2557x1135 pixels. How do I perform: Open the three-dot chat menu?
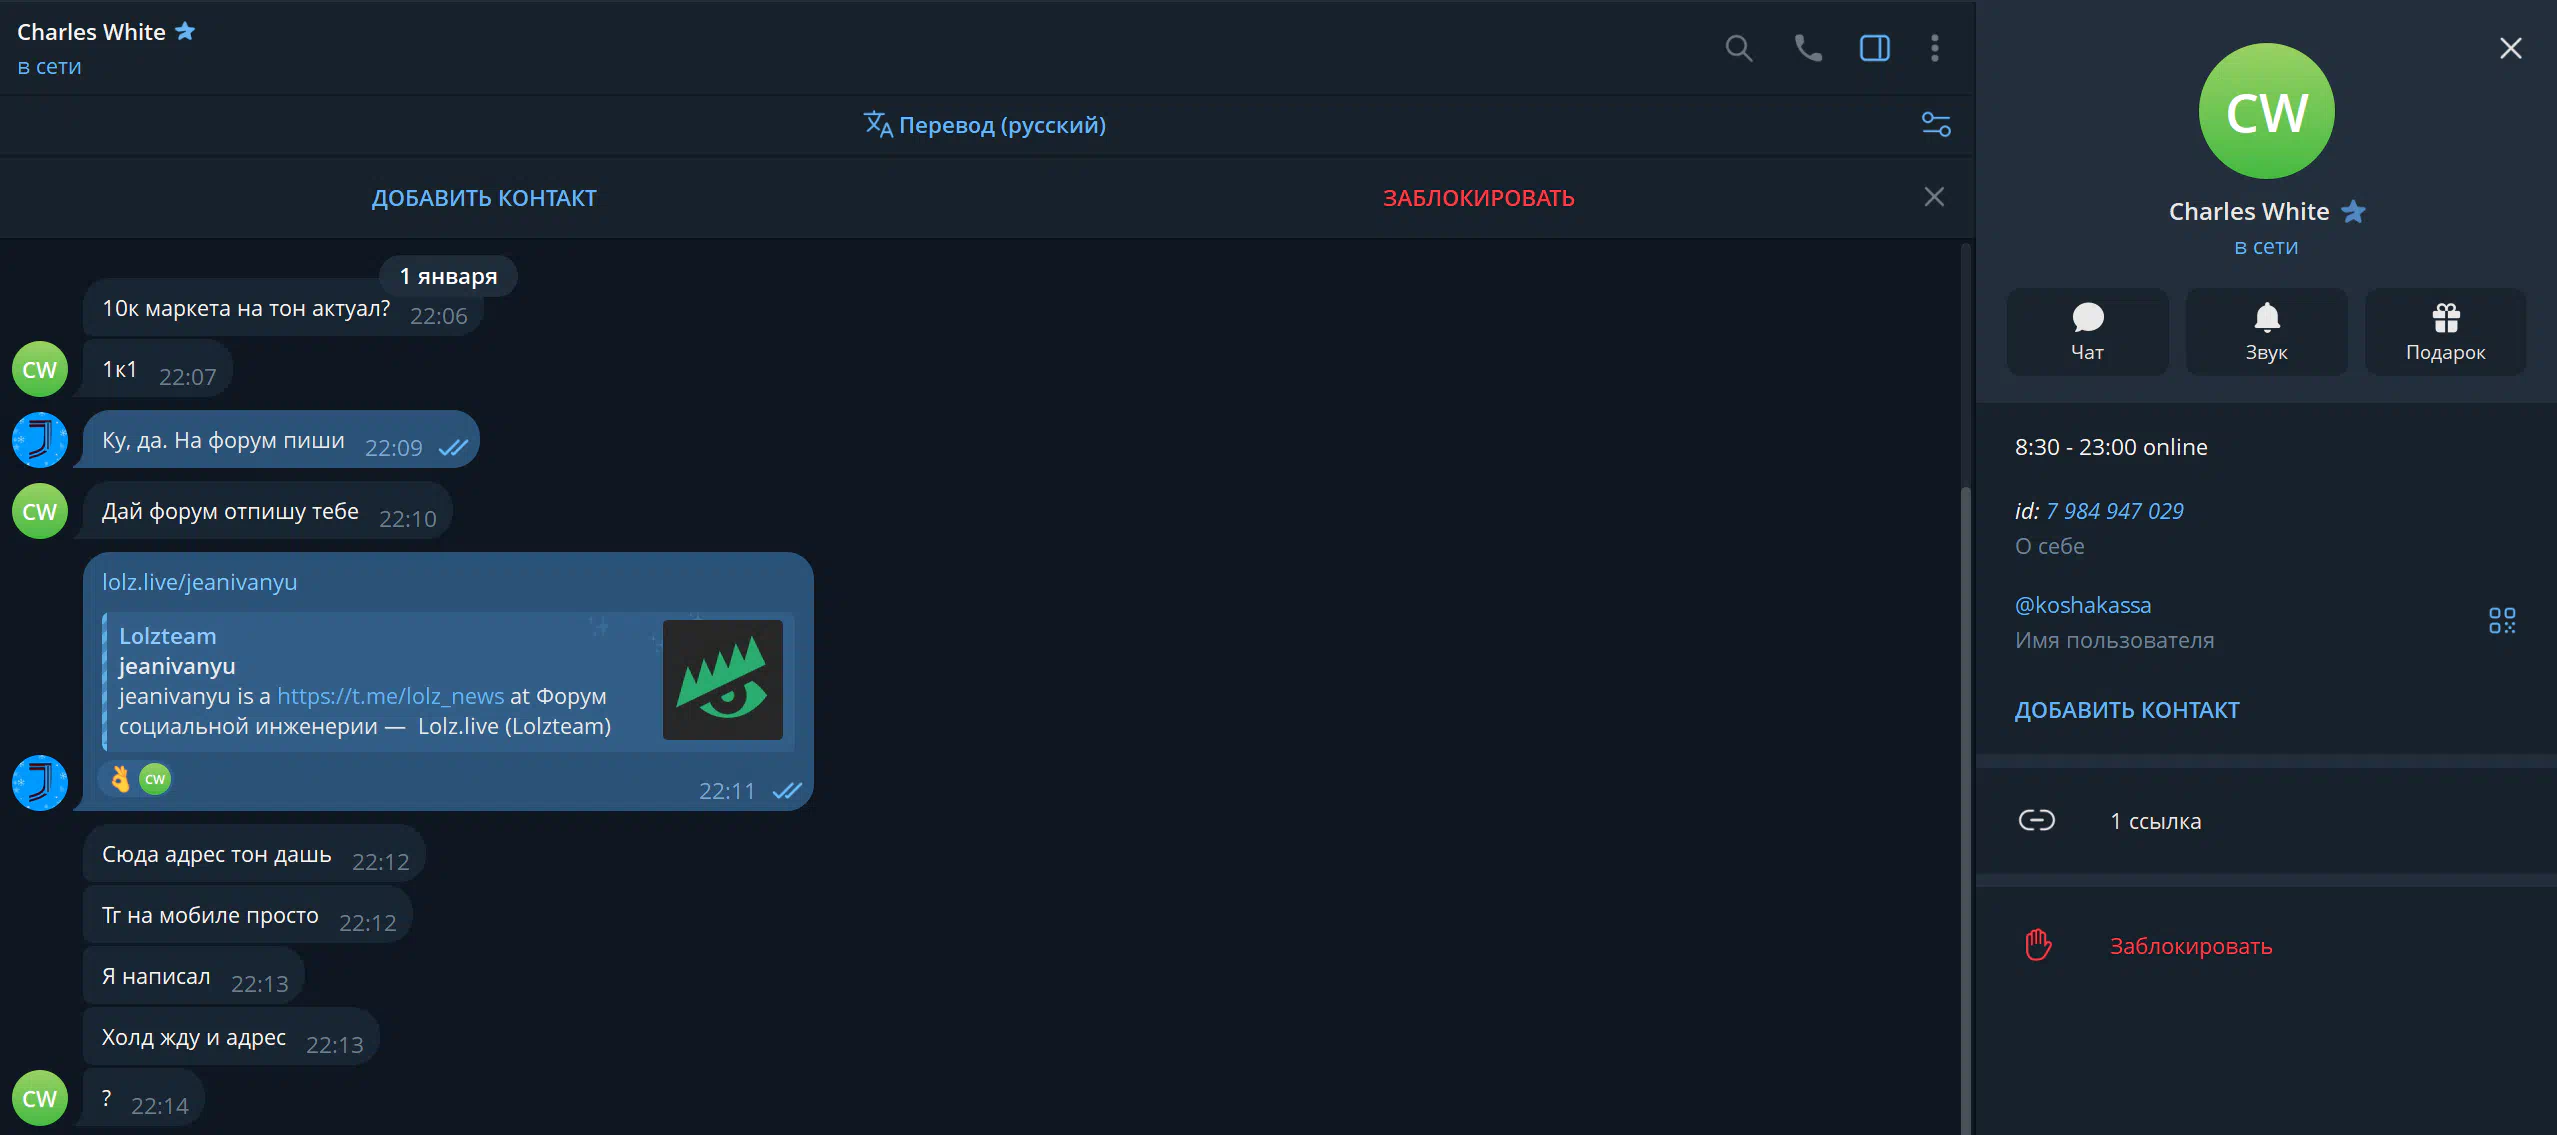(1935, 48)
